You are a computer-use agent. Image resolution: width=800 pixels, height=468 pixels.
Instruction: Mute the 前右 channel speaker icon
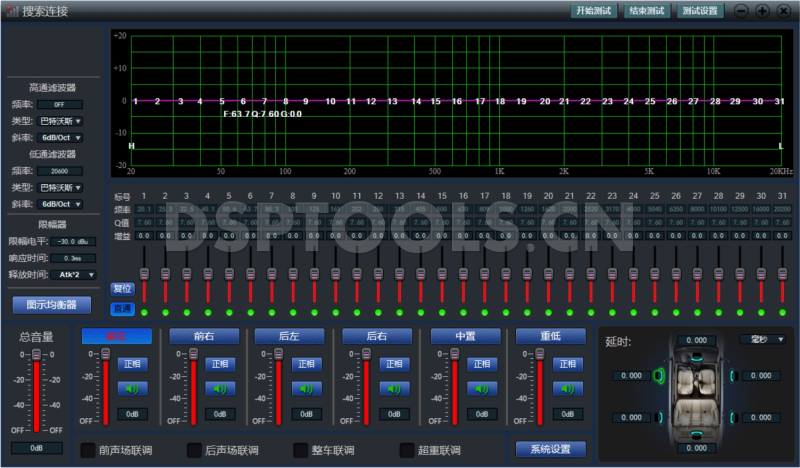click(220, 389)
